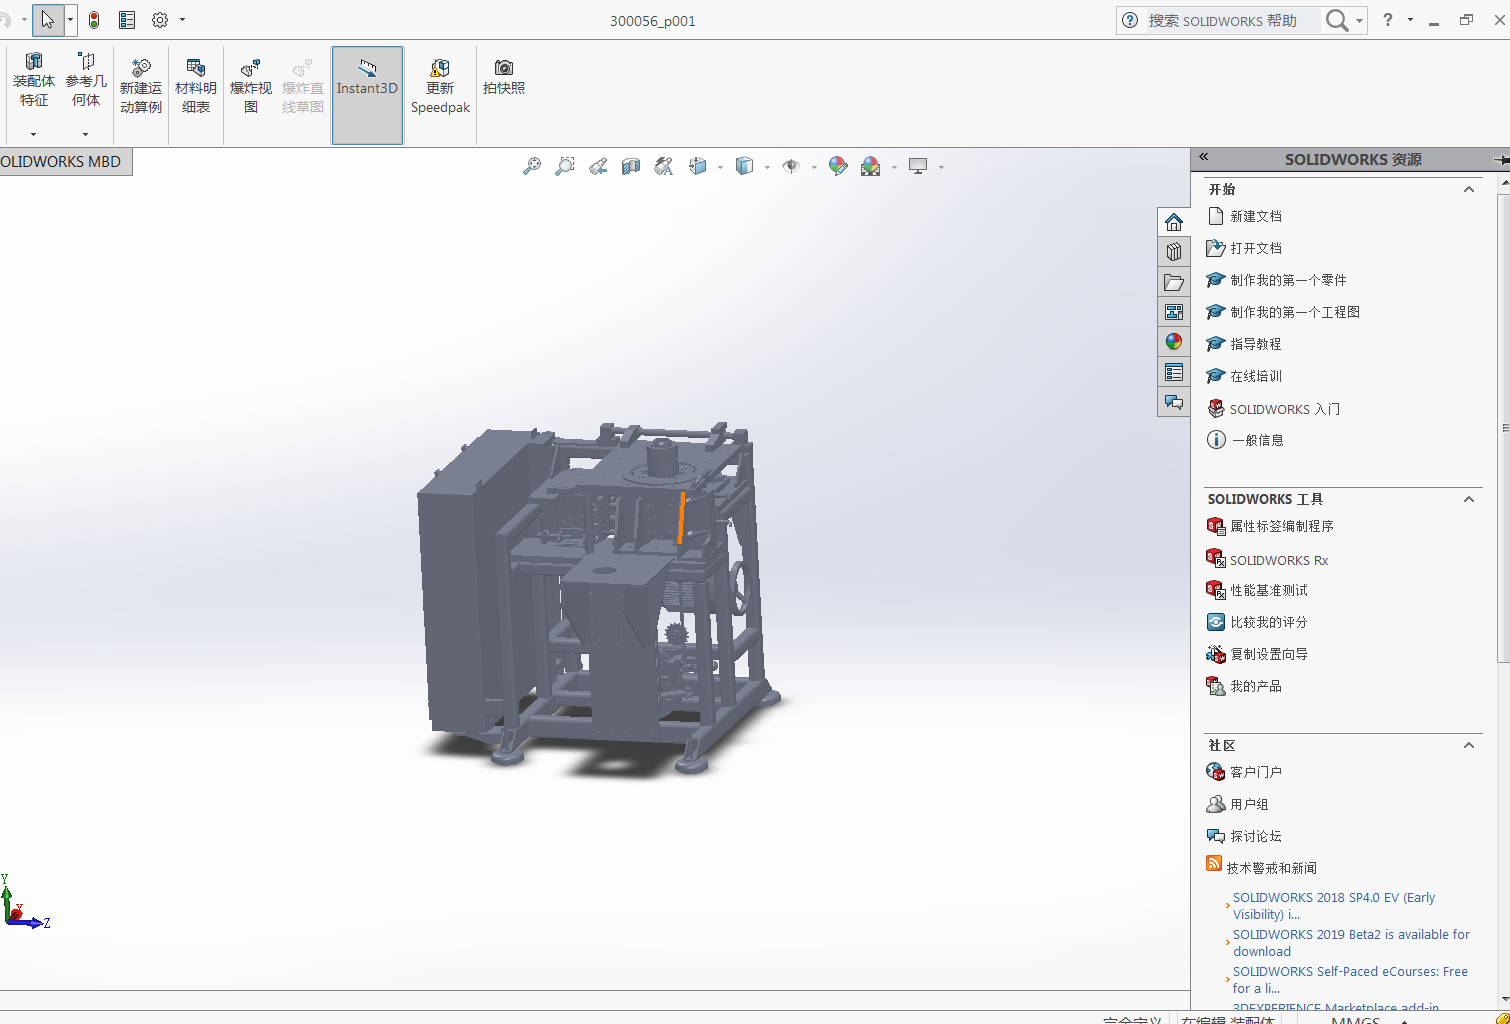Click the Bill of Materials tool

tap(196, 88)
